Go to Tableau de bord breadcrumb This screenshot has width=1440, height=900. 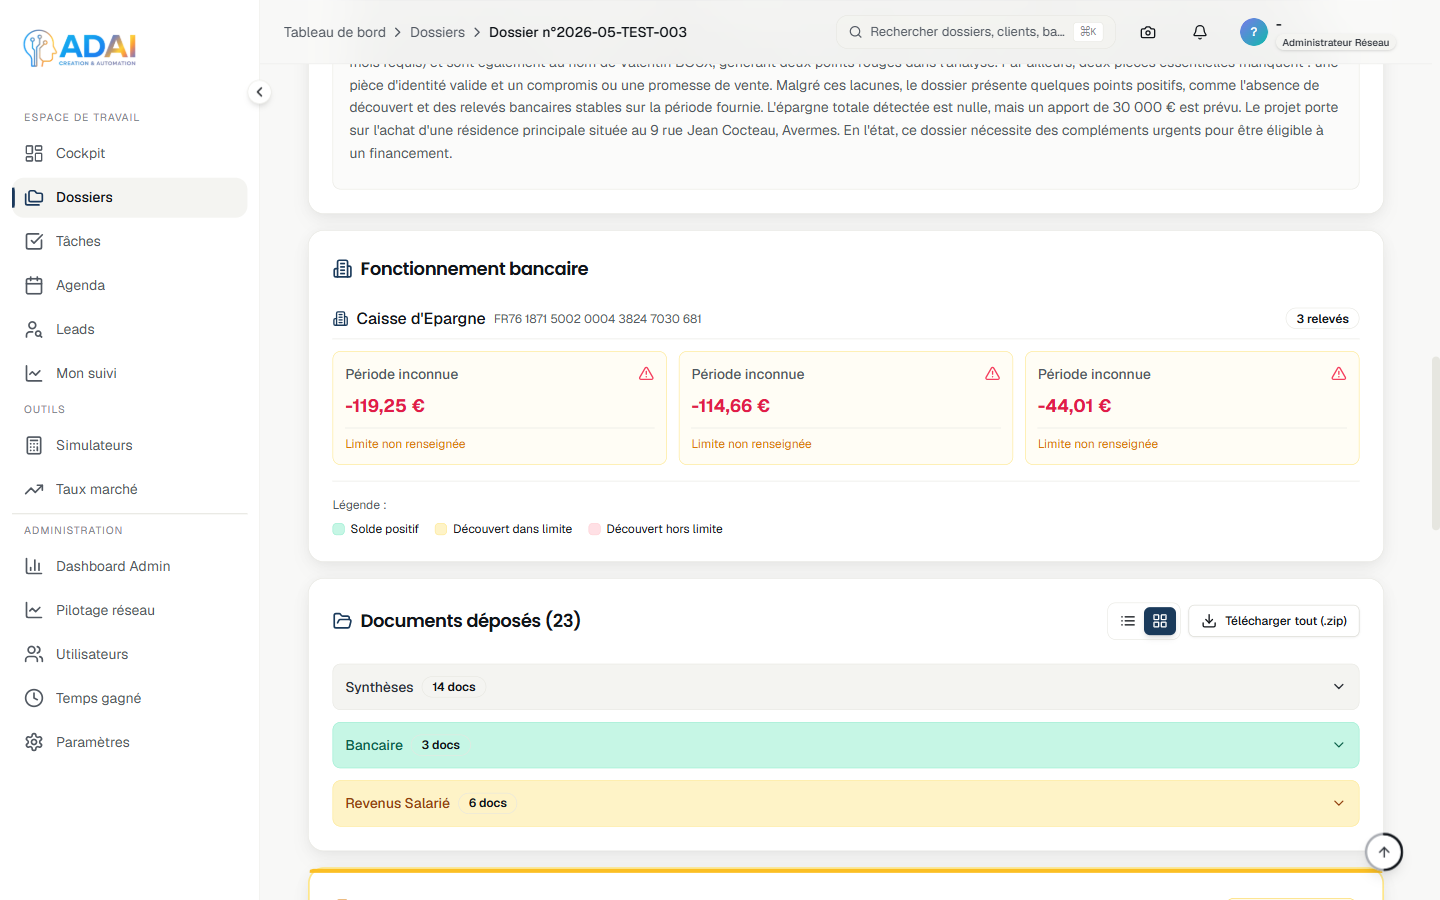point(335,32)
